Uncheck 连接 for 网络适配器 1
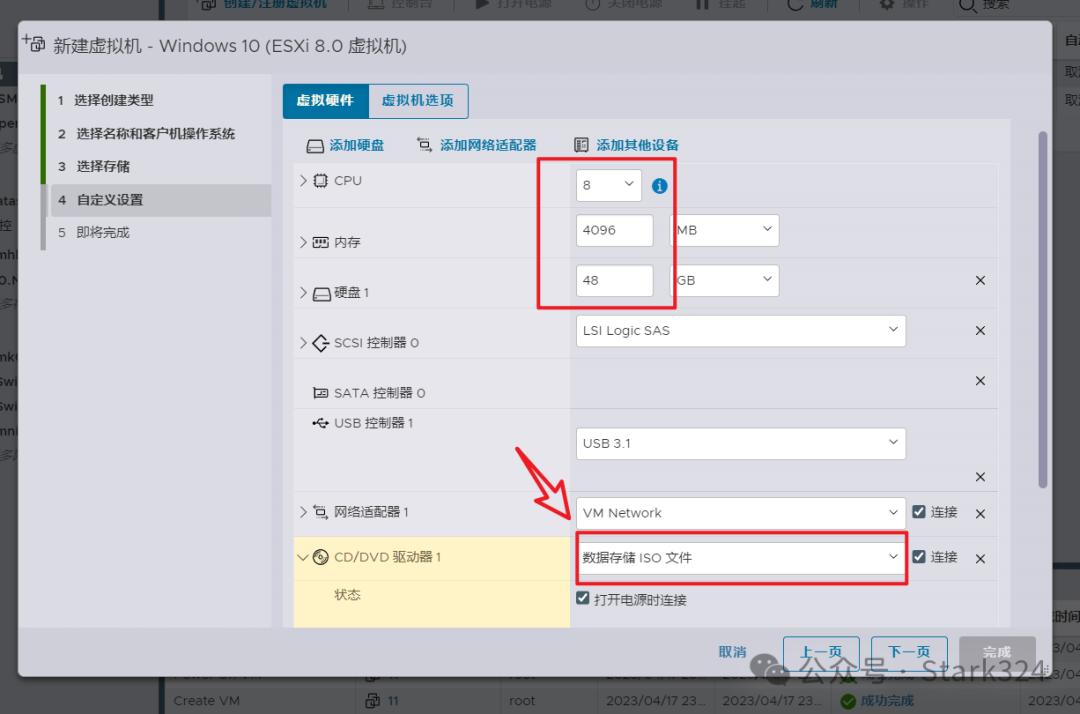1080x714 pixels. (919, 512)
